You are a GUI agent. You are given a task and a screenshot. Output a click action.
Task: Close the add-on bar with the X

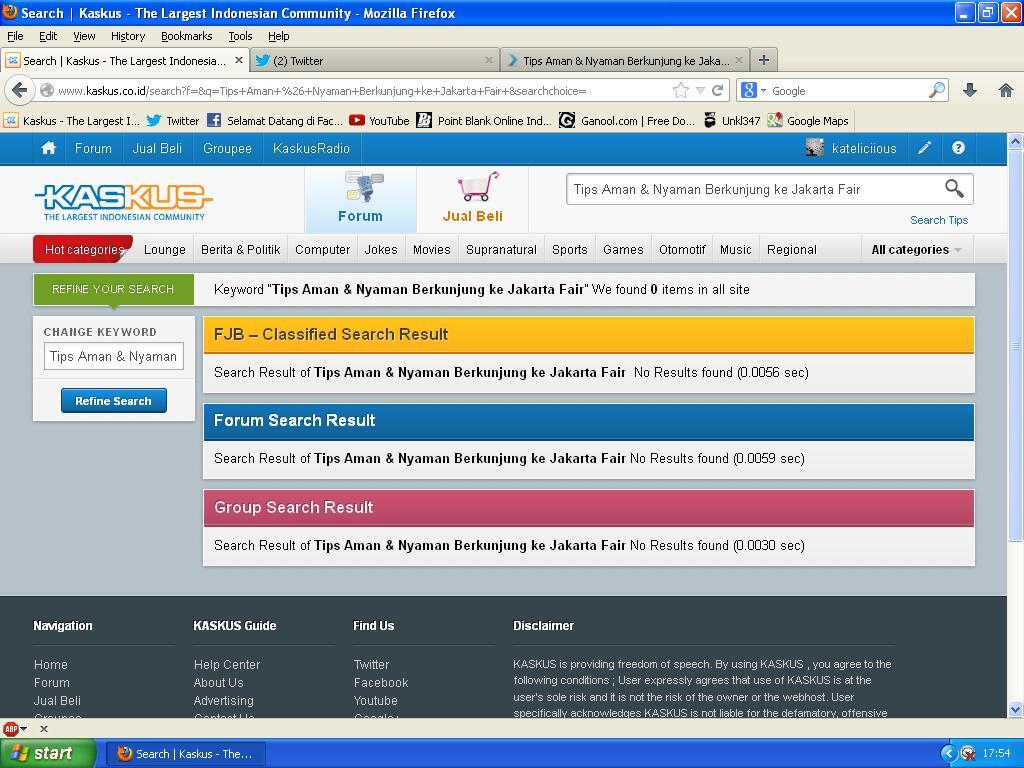[44, 729]
